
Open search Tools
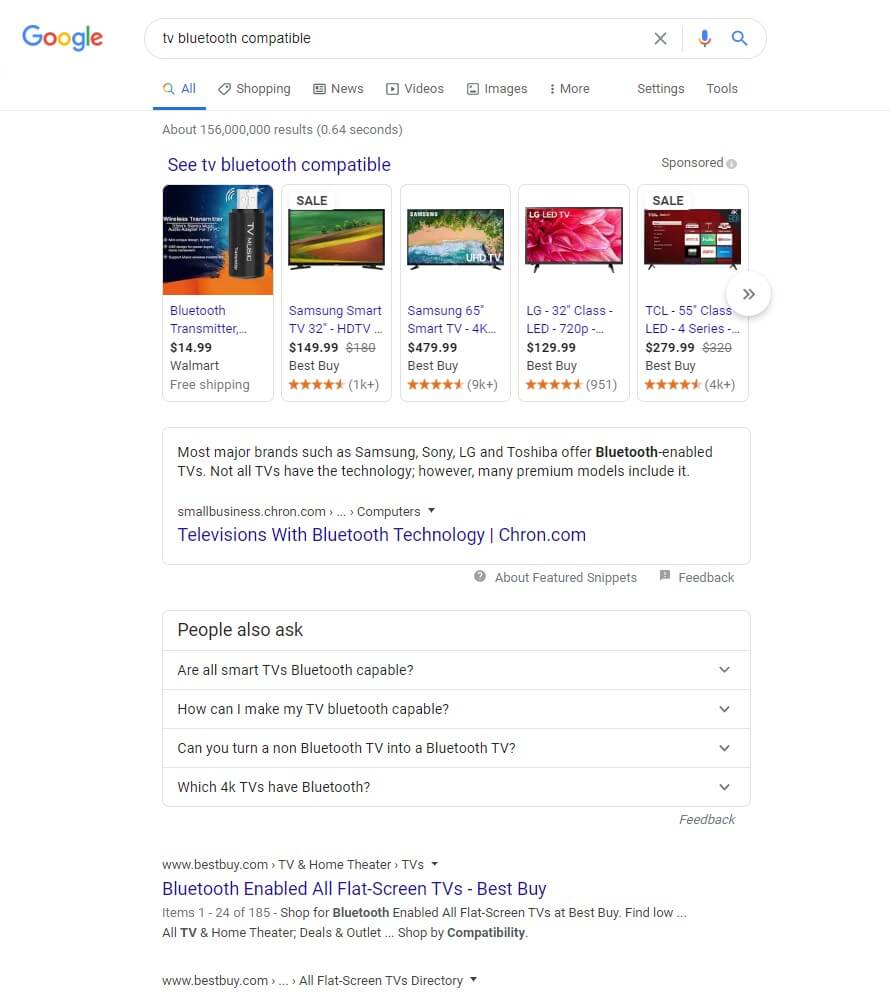[x=722, y=89]
